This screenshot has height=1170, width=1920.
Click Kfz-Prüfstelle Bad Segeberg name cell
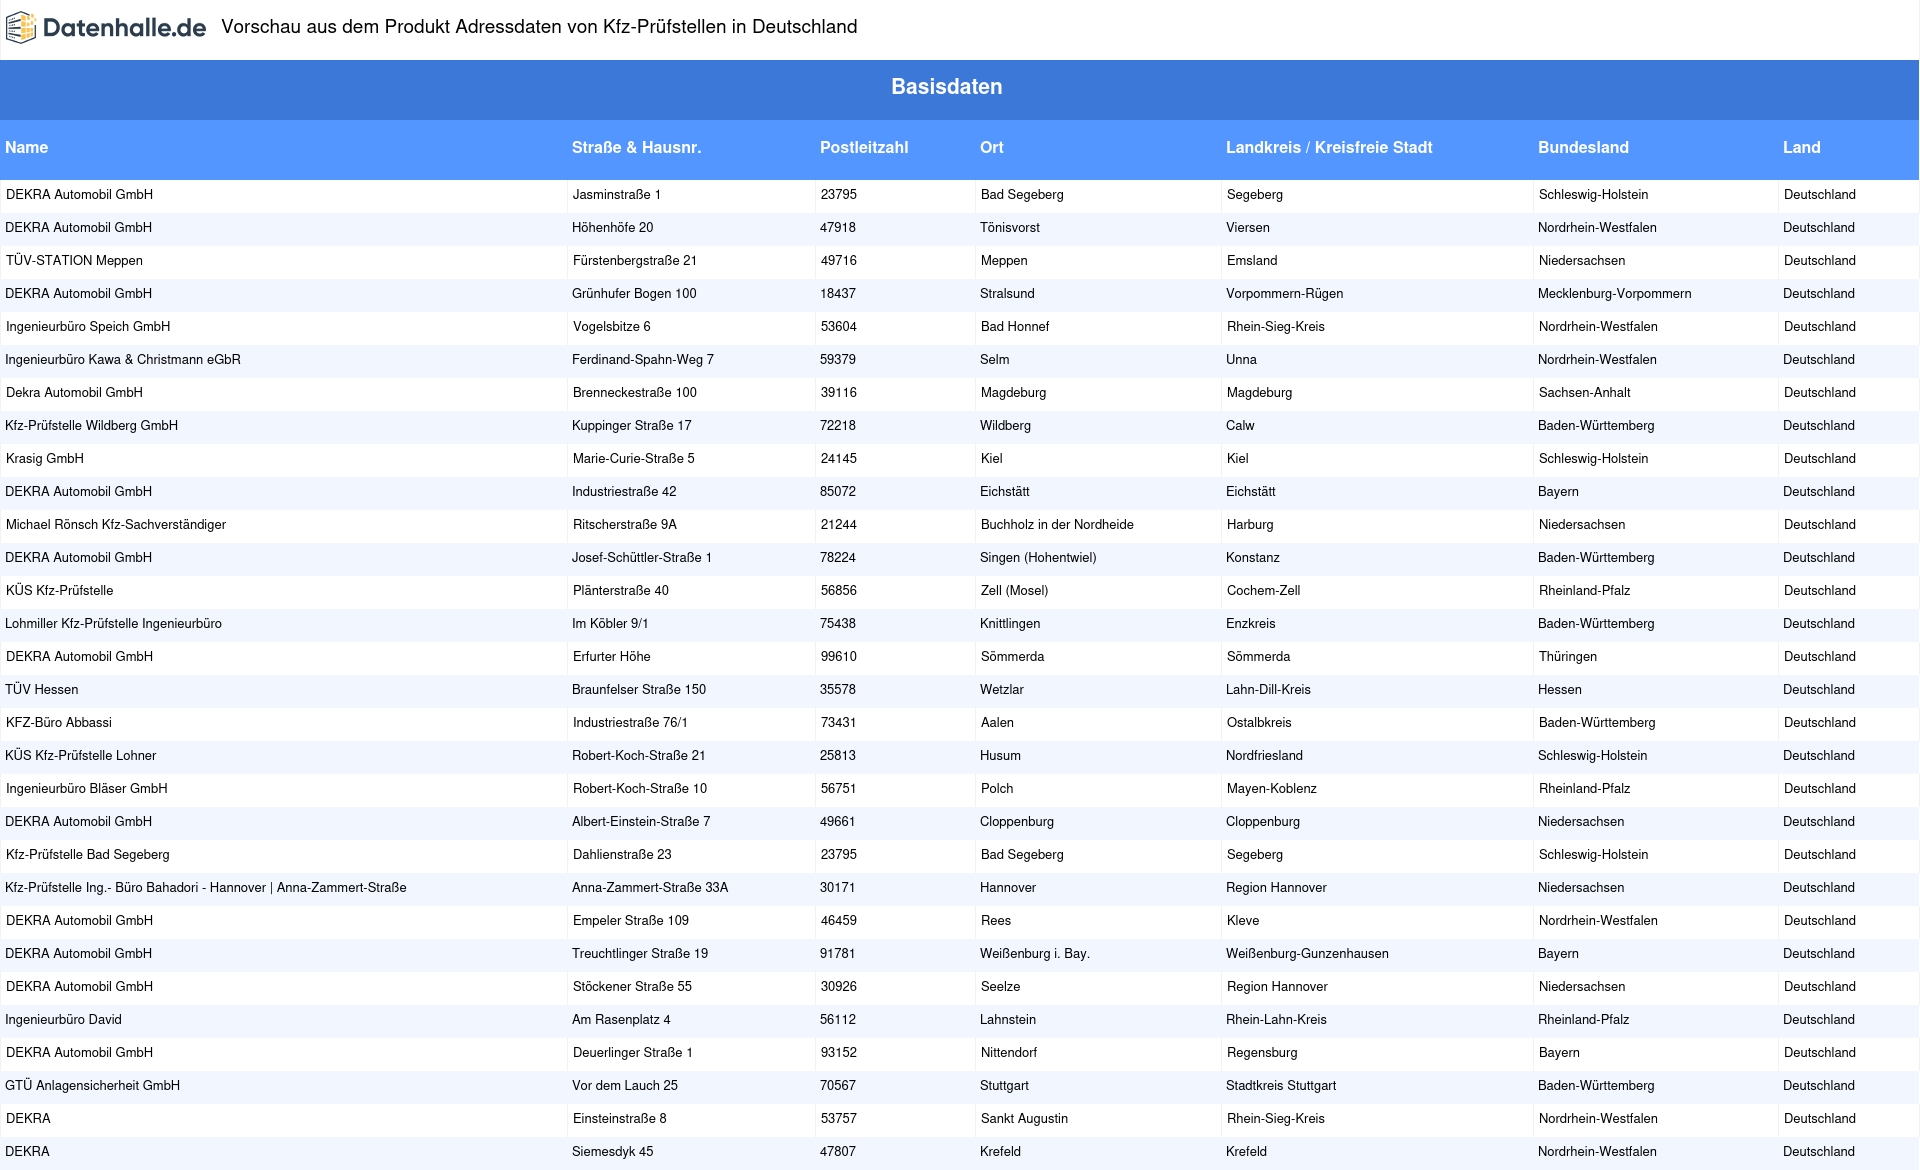[x=88, y=854]
